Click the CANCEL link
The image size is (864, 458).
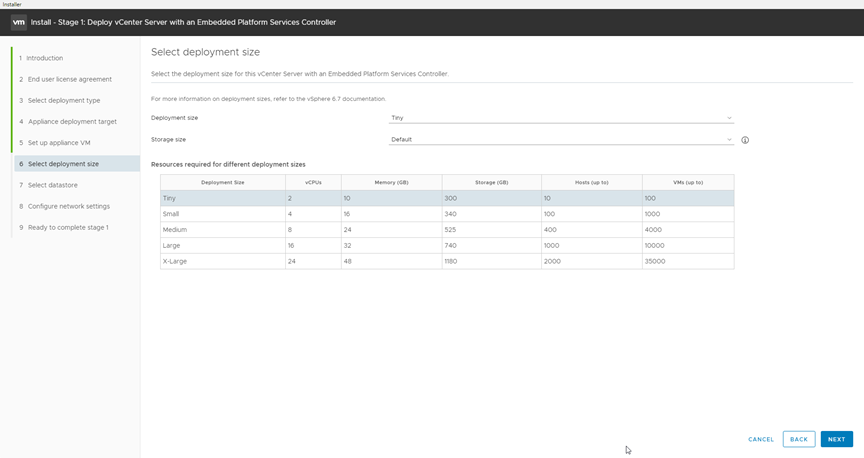click(x=761, y=439)
